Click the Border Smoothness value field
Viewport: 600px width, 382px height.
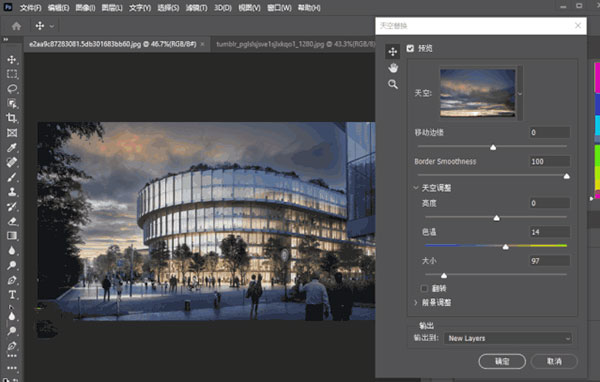point(549,162)
